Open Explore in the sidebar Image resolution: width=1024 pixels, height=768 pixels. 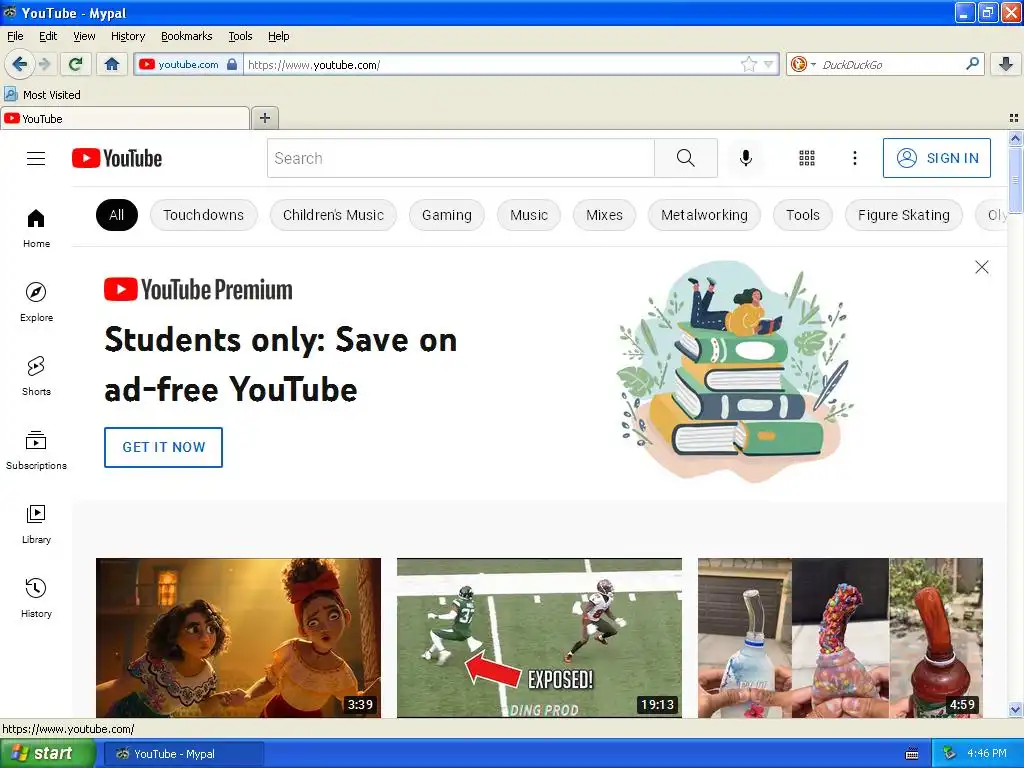point(36,302)
